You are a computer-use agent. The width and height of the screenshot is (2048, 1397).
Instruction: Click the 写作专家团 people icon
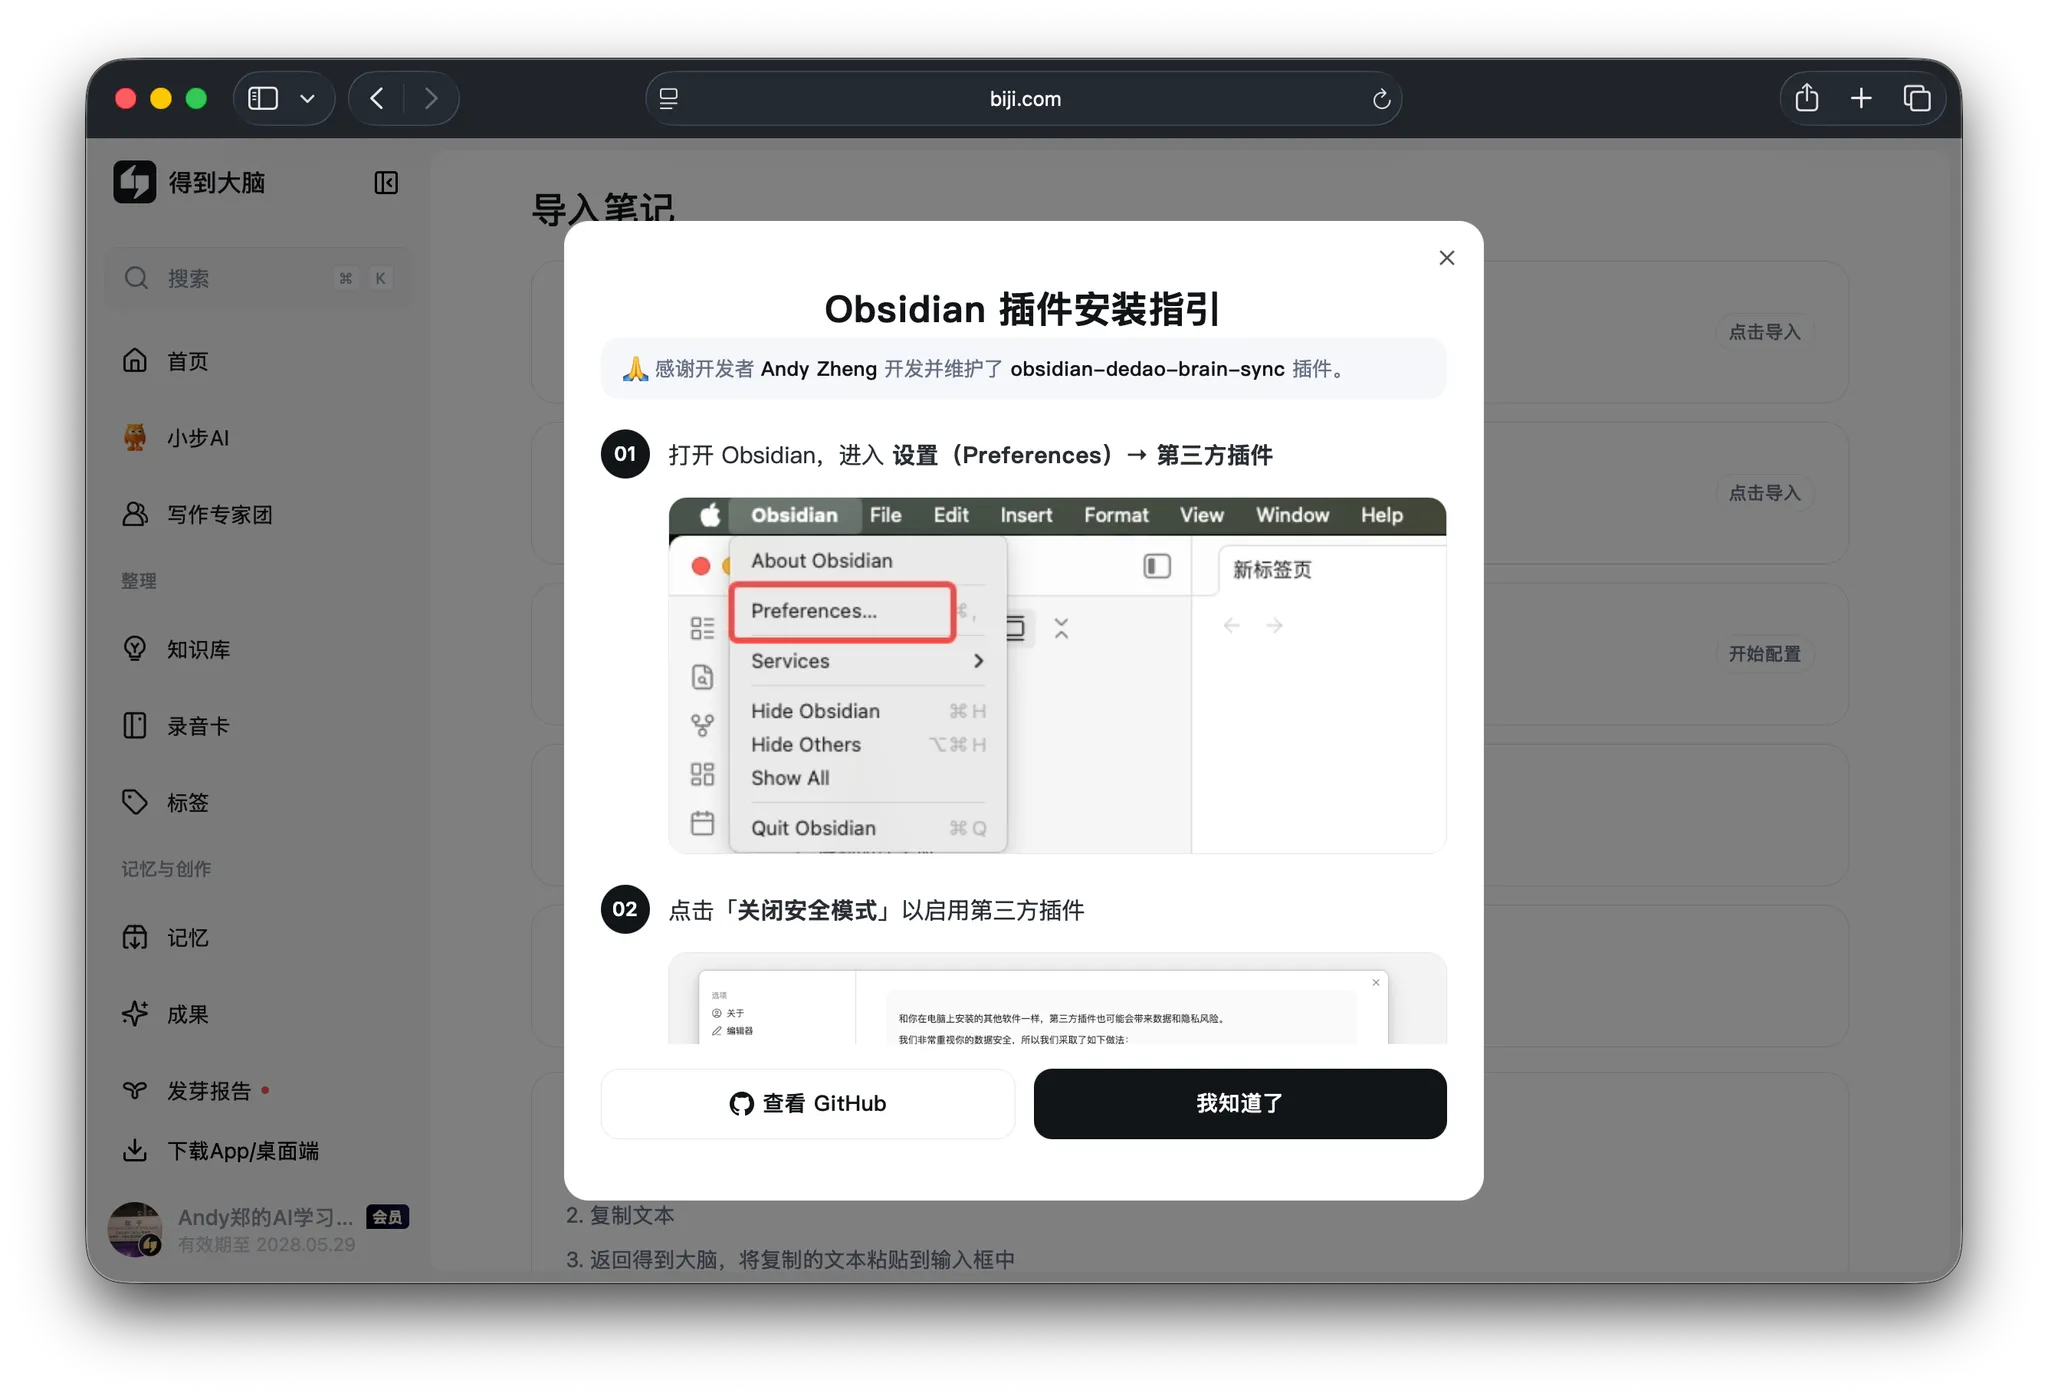coord(135,514)
